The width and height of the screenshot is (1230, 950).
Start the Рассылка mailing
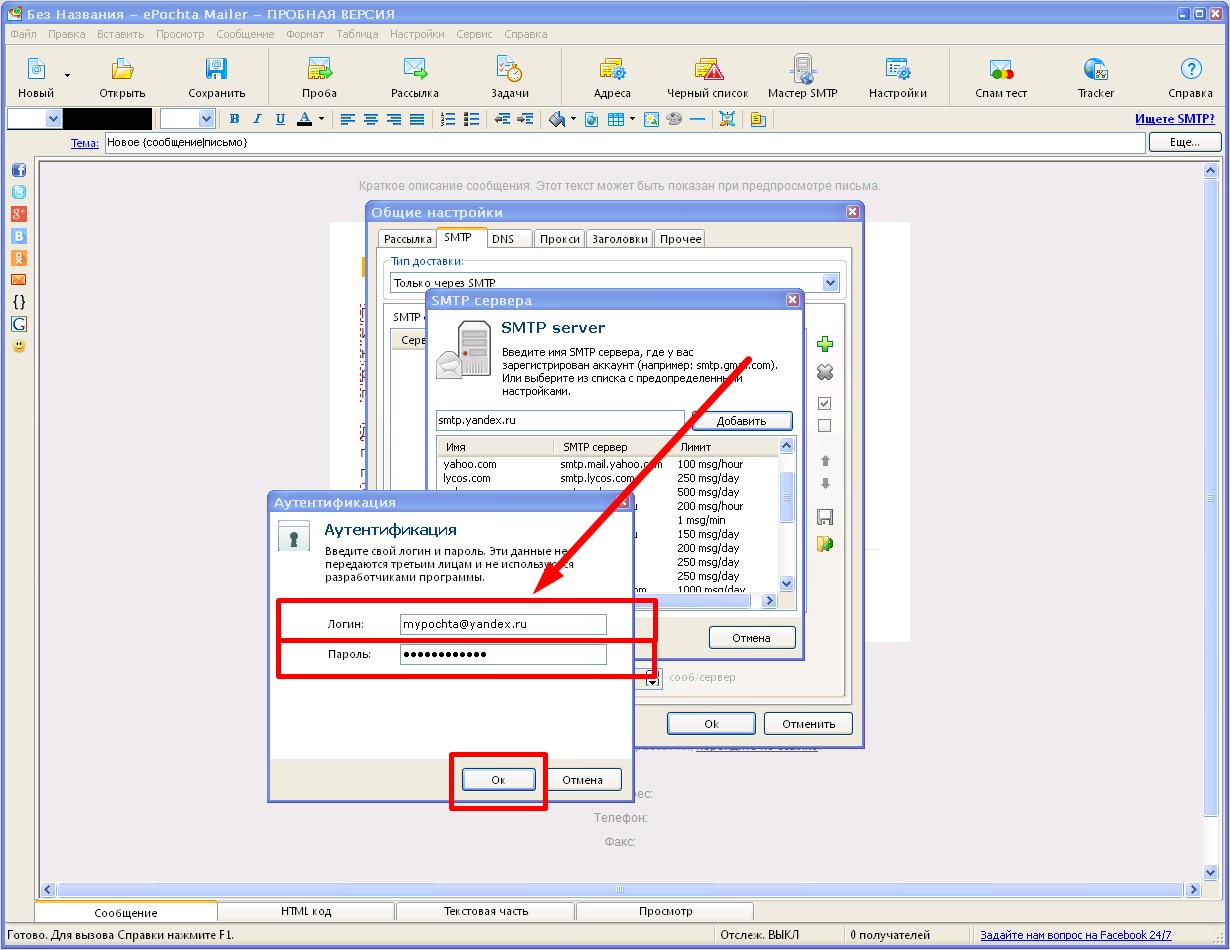point(415,78)
